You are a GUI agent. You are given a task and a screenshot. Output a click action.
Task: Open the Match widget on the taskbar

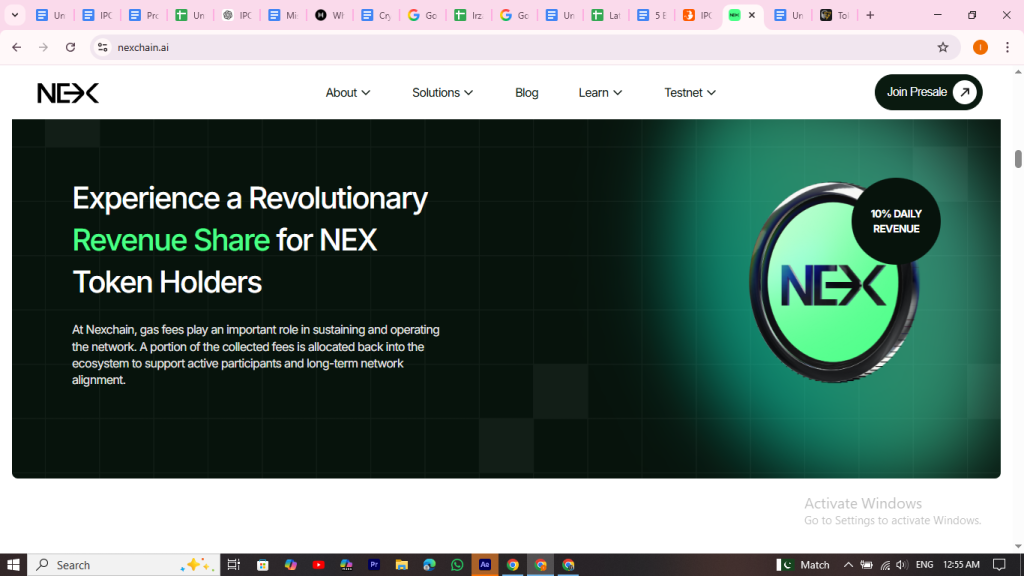[804, 565]
